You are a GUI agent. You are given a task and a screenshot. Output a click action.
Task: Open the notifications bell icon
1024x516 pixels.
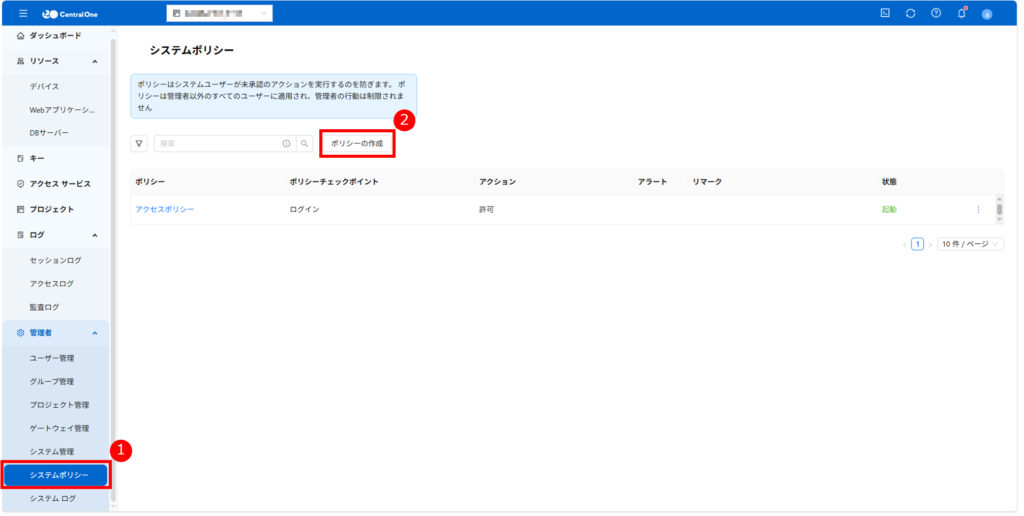coord(961,13)
